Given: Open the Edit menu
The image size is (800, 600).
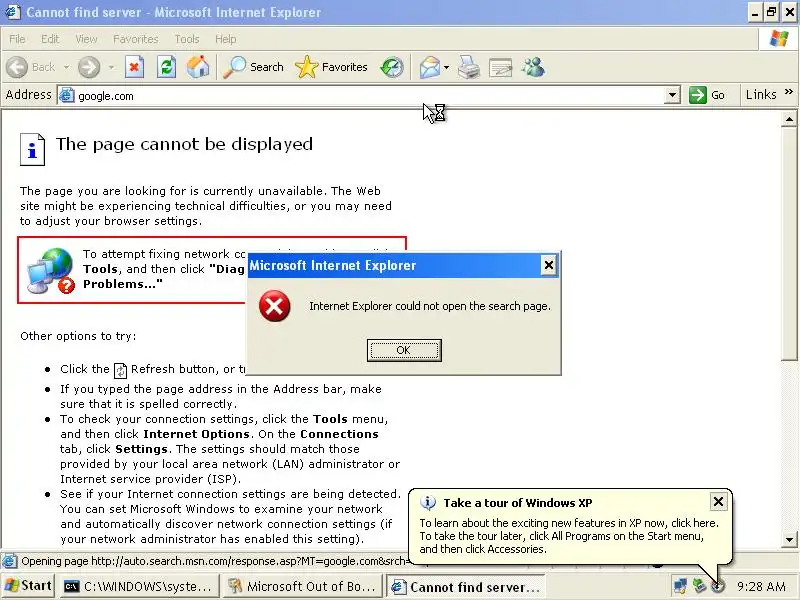Looking at the screenshot, I should tap(50, 39).
